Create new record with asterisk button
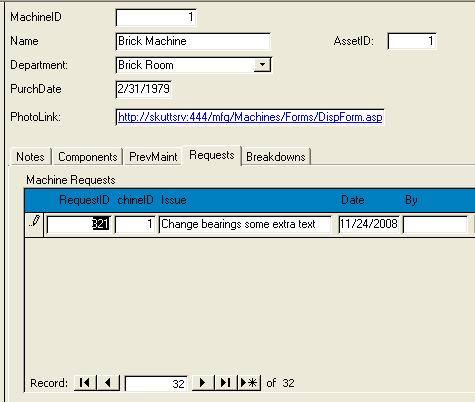This screenshot has width=475, height=402. [249, 383]
